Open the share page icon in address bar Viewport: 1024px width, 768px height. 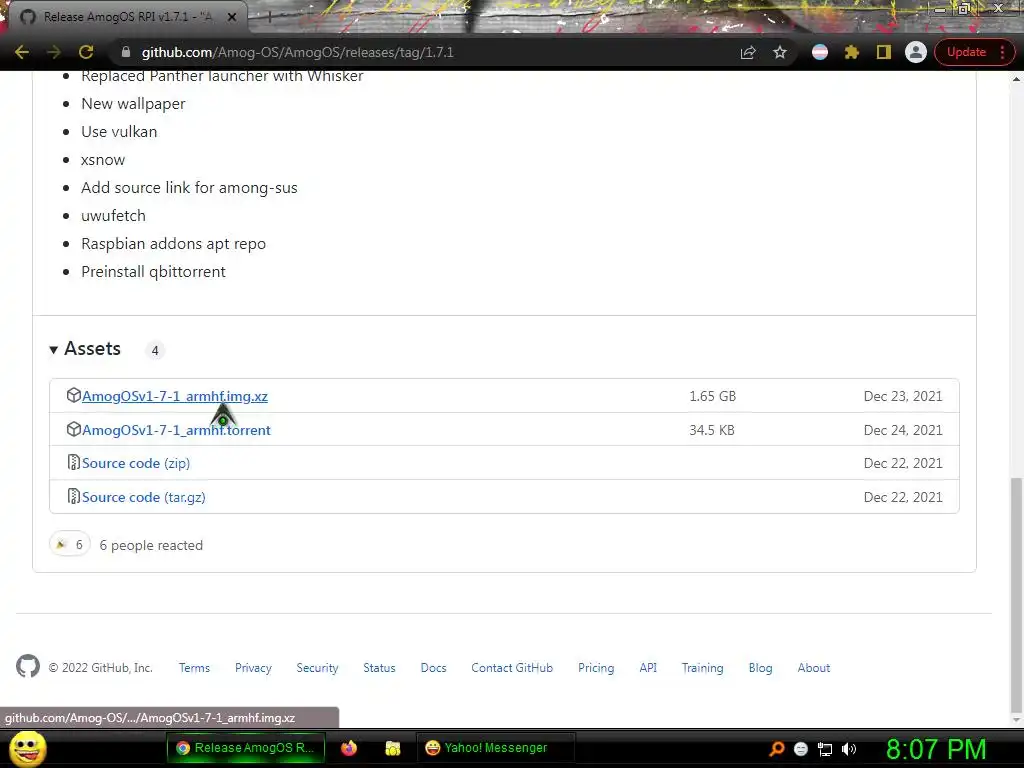[x=748, y=52]
